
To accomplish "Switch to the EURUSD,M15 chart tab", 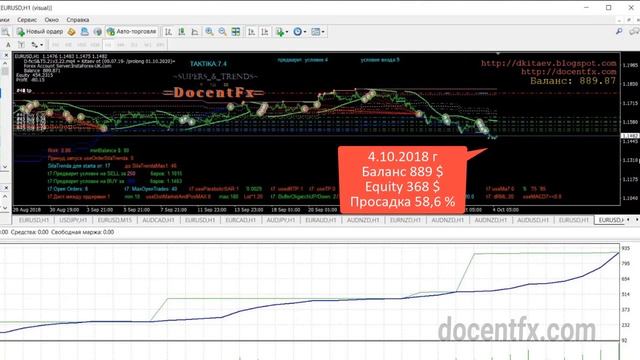I will (115, 220).
